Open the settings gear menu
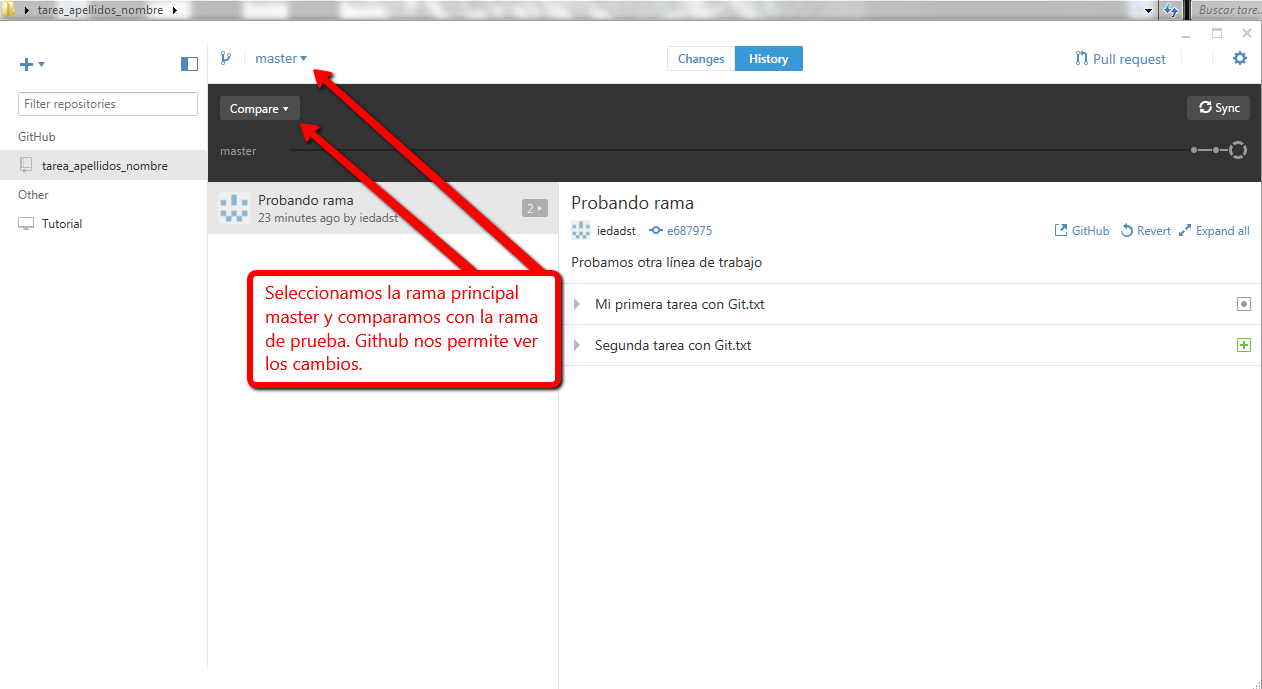The image size is (1262, 689). coord(1240,58)
